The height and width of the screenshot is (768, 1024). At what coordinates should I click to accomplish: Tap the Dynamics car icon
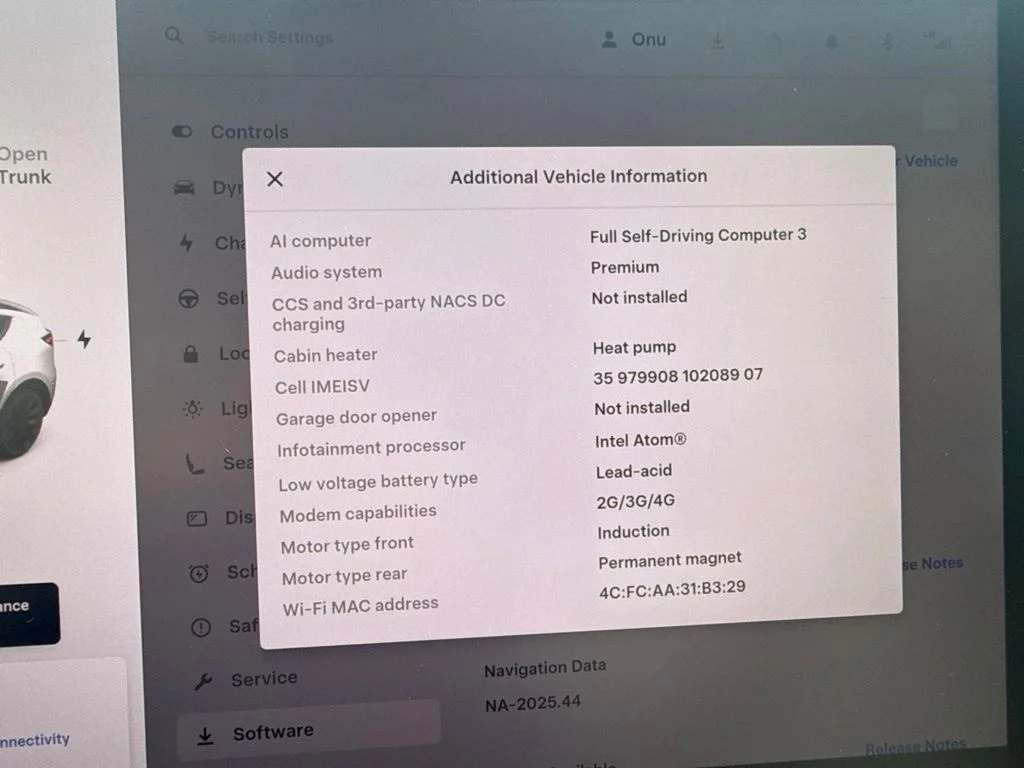pos(184,188)
